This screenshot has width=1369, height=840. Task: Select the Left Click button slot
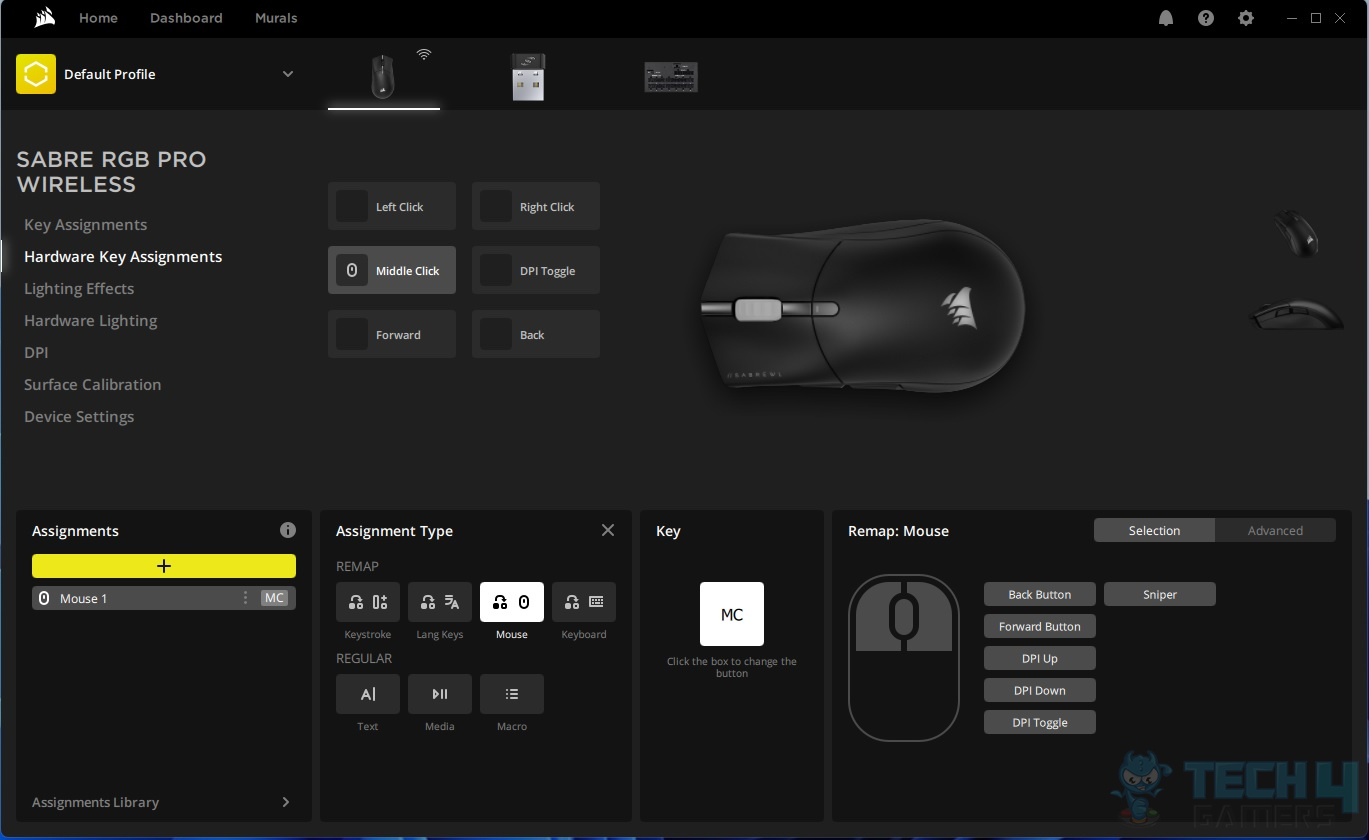coord(392,206)
